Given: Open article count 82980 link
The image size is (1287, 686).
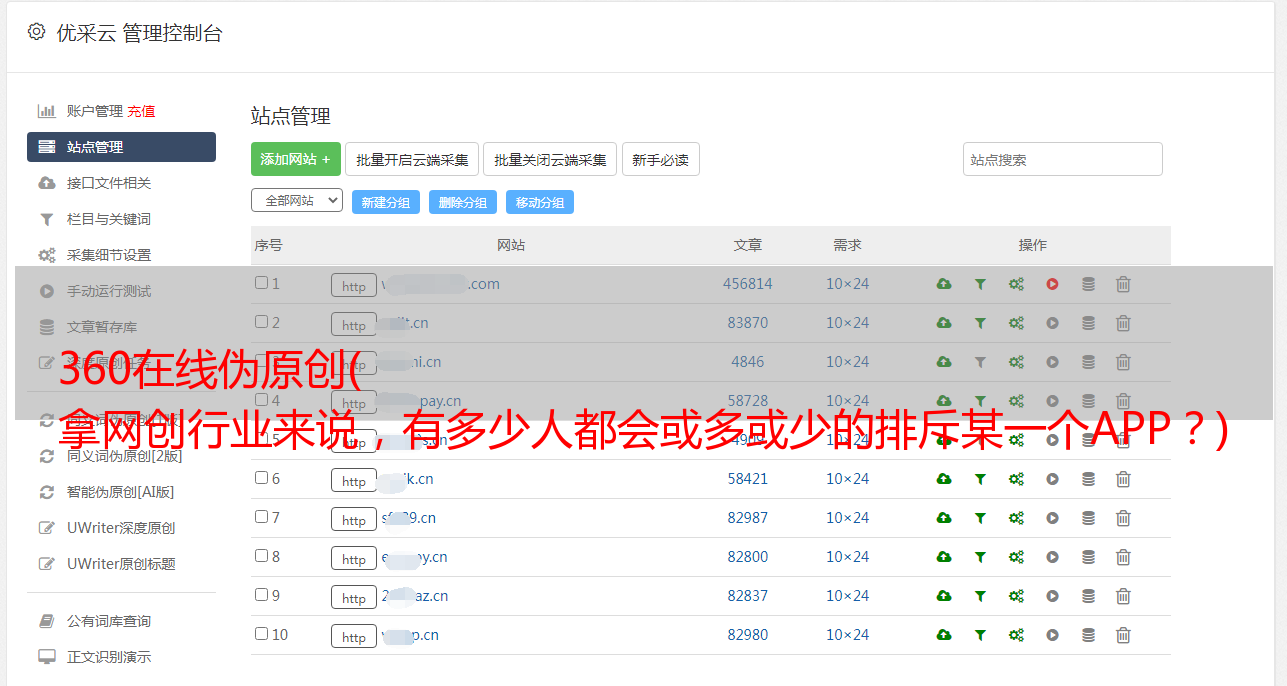Looking at the screenshot, I should tap(748, 635).
